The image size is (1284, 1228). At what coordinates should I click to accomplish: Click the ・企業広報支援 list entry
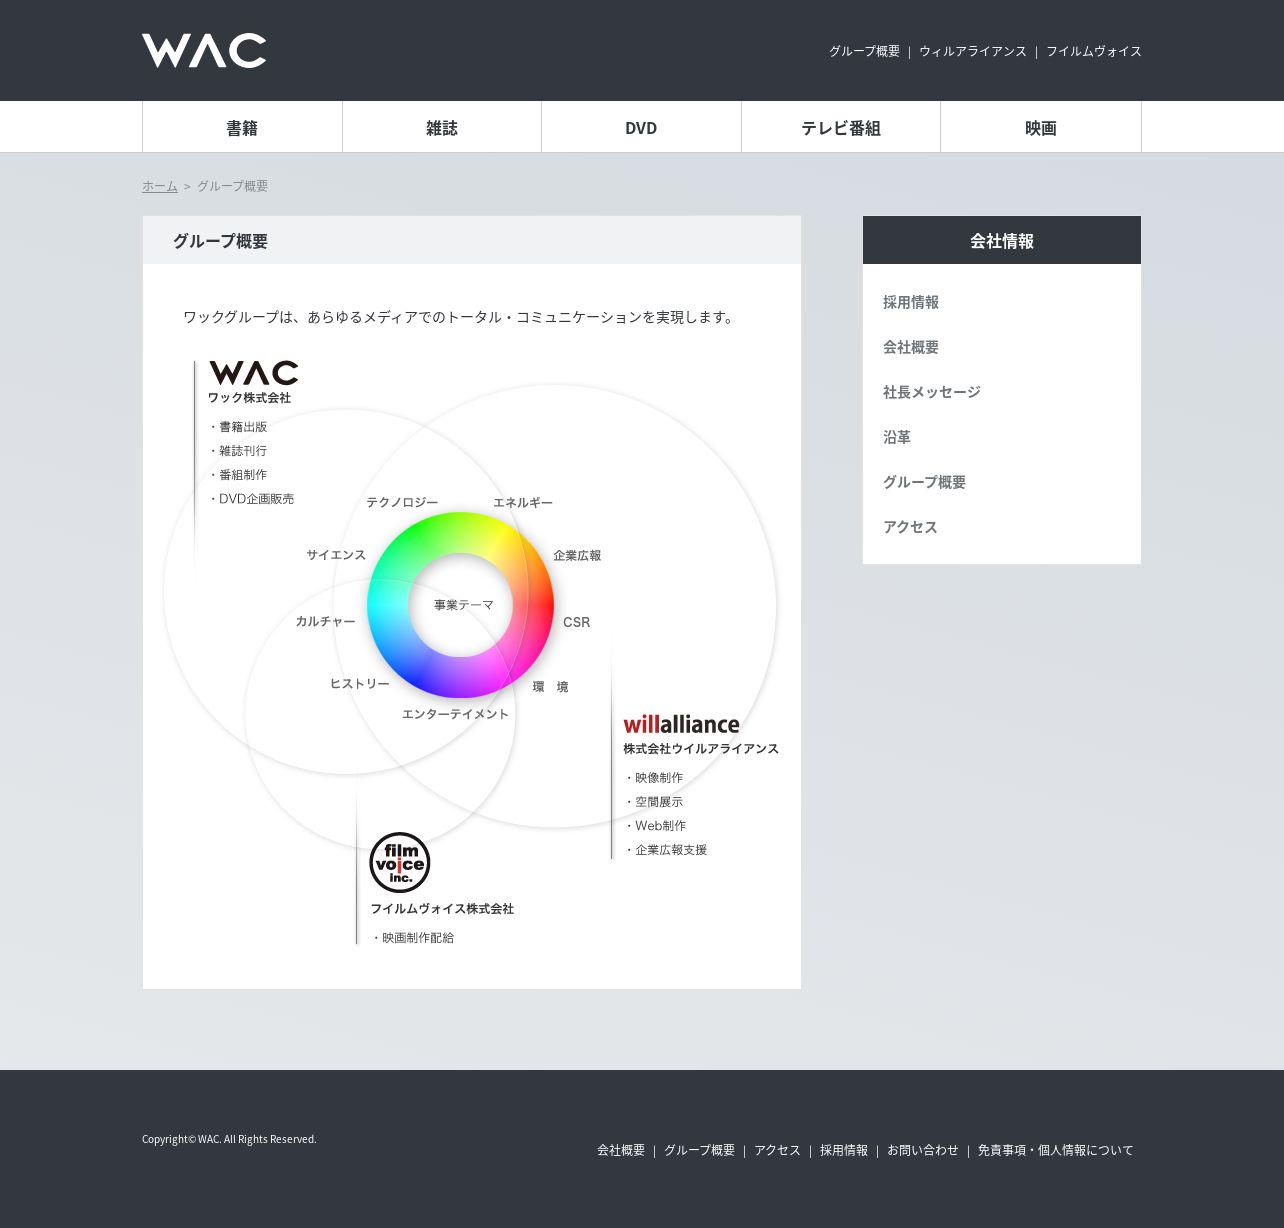click(666, 849)
